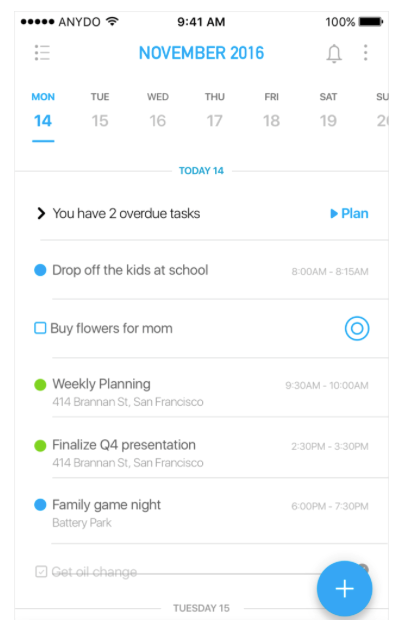Open the three-dot more options menu
Viewport: 412px width, 628px height.
[x=365, y=52]
